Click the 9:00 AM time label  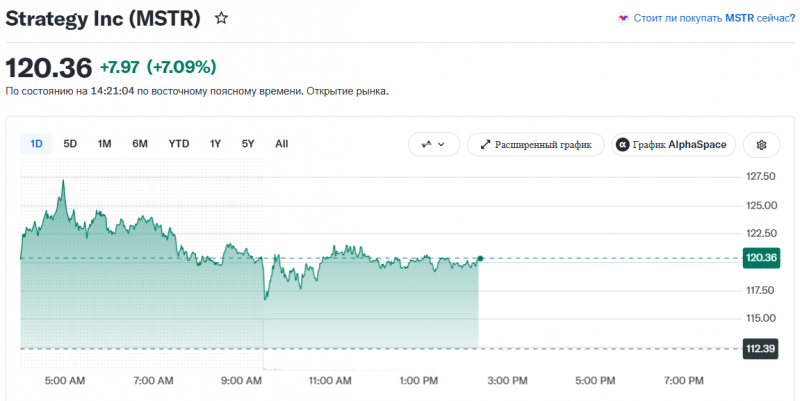241,381
